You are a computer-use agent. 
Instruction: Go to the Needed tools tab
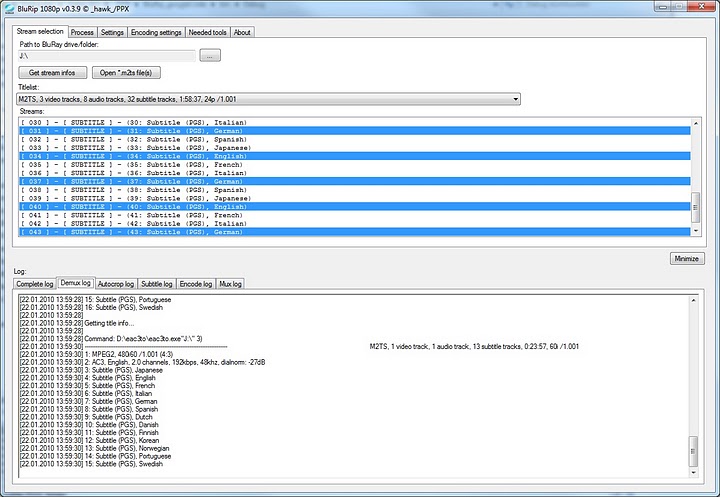point(208,32)
